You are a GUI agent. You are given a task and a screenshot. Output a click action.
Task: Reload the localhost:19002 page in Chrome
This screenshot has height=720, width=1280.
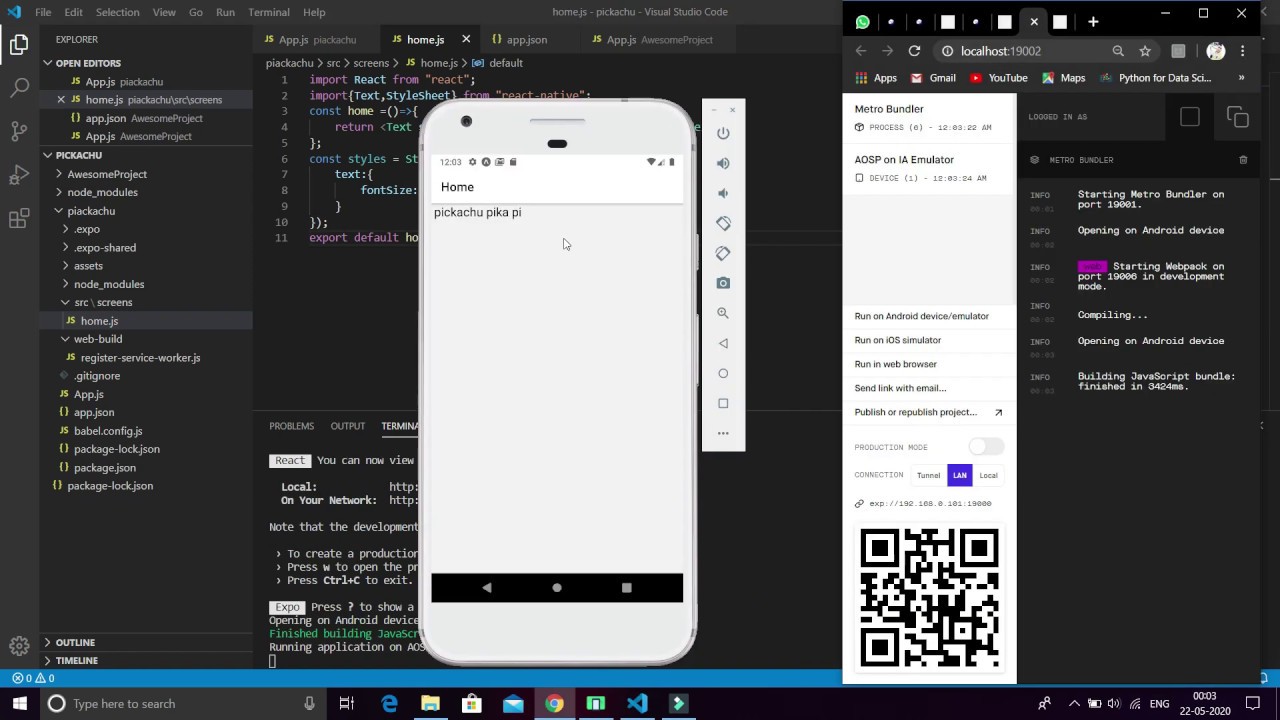914,51
